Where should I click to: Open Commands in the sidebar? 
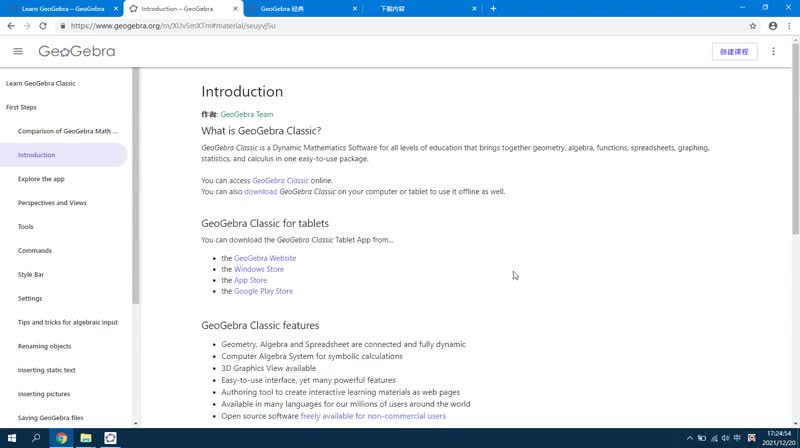click(x=35, y=251)
